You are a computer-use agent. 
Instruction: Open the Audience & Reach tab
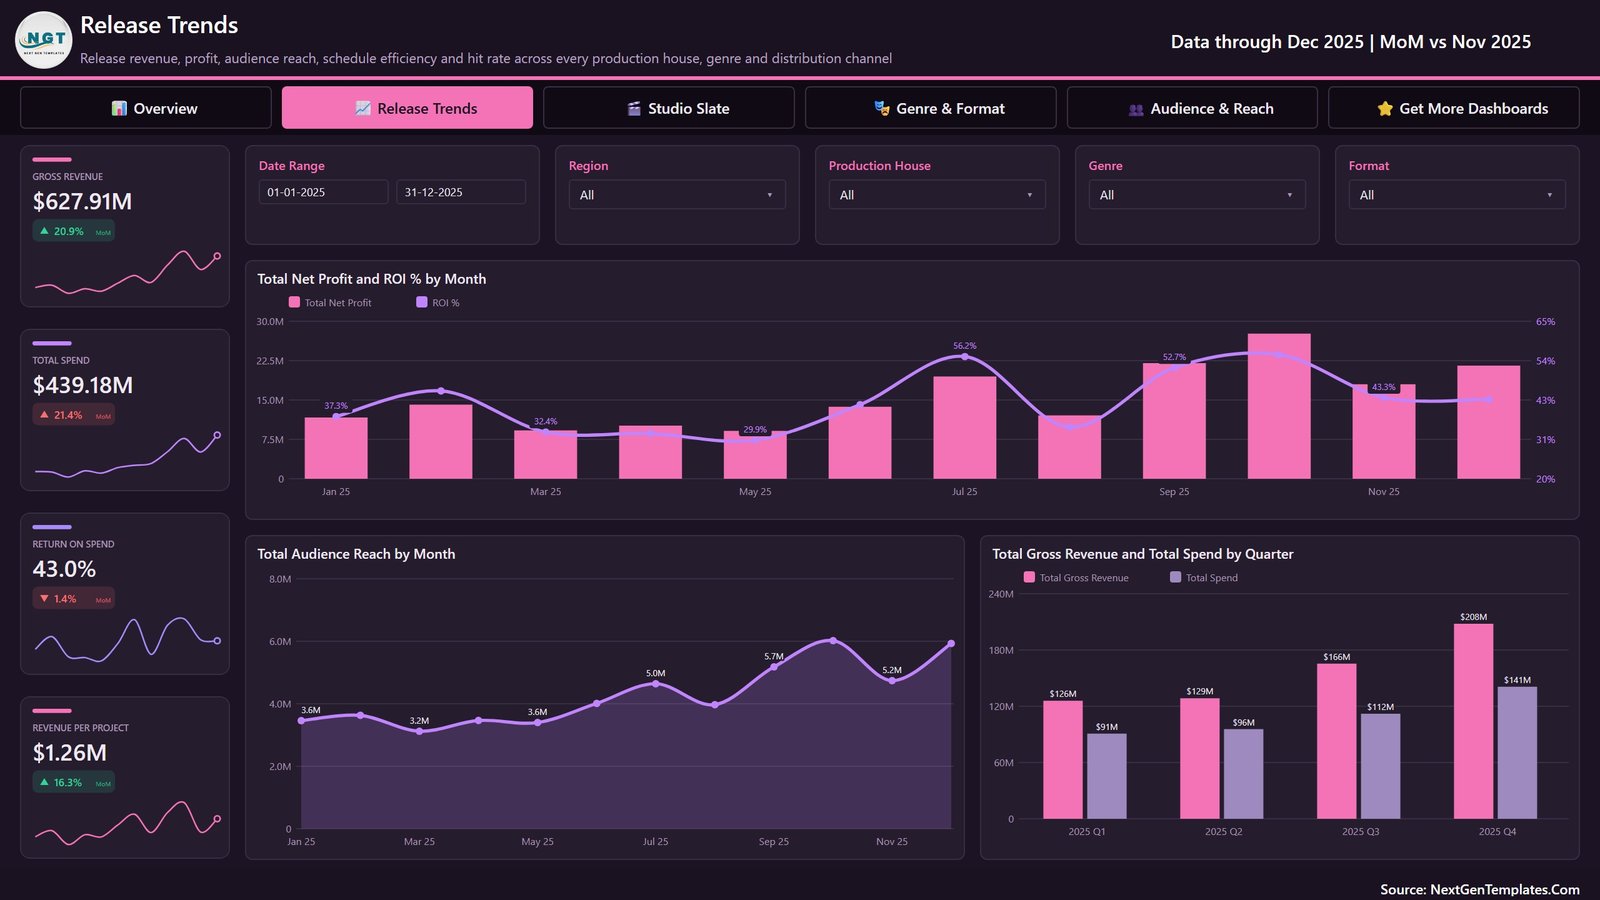(x=1192, y=108)
